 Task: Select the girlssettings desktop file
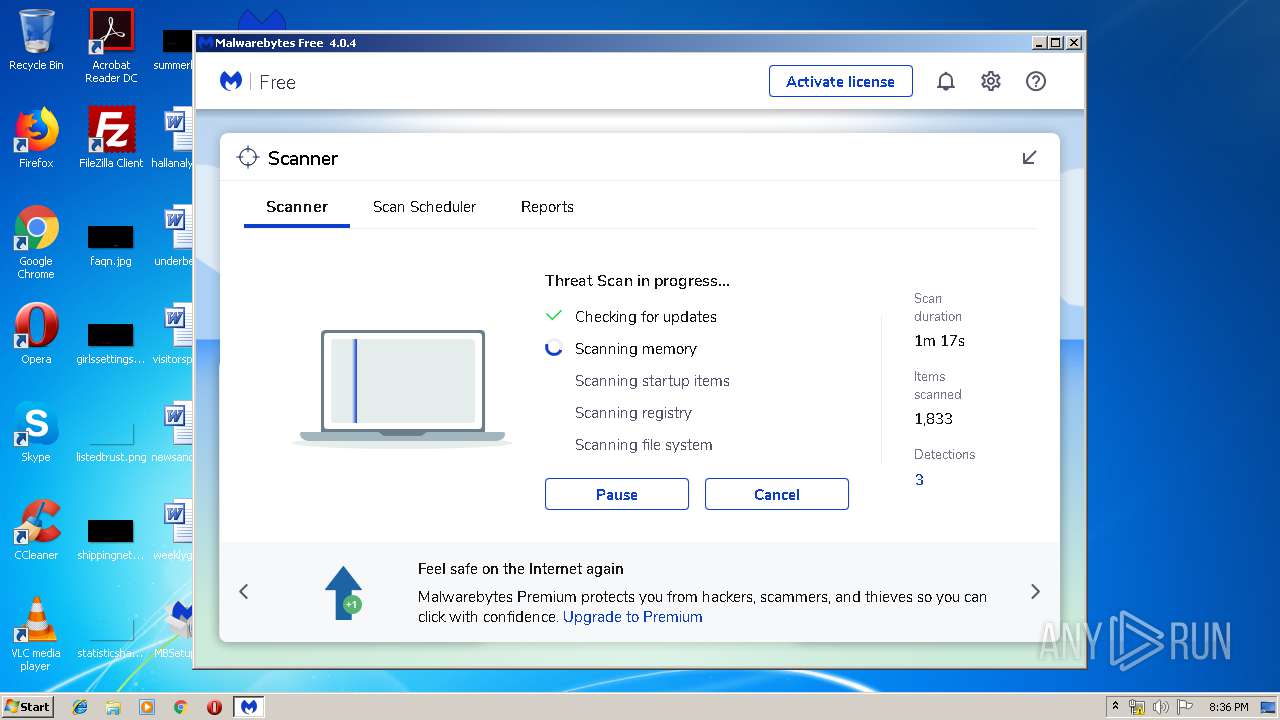(111, 344)
